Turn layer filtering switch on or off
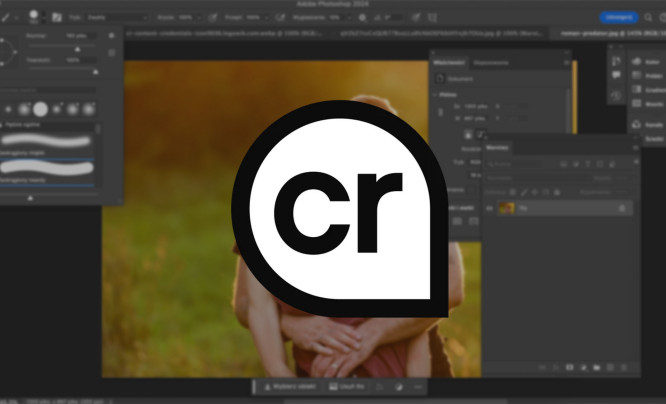Screen dimensions: 666x404 [x=636, y=162]
